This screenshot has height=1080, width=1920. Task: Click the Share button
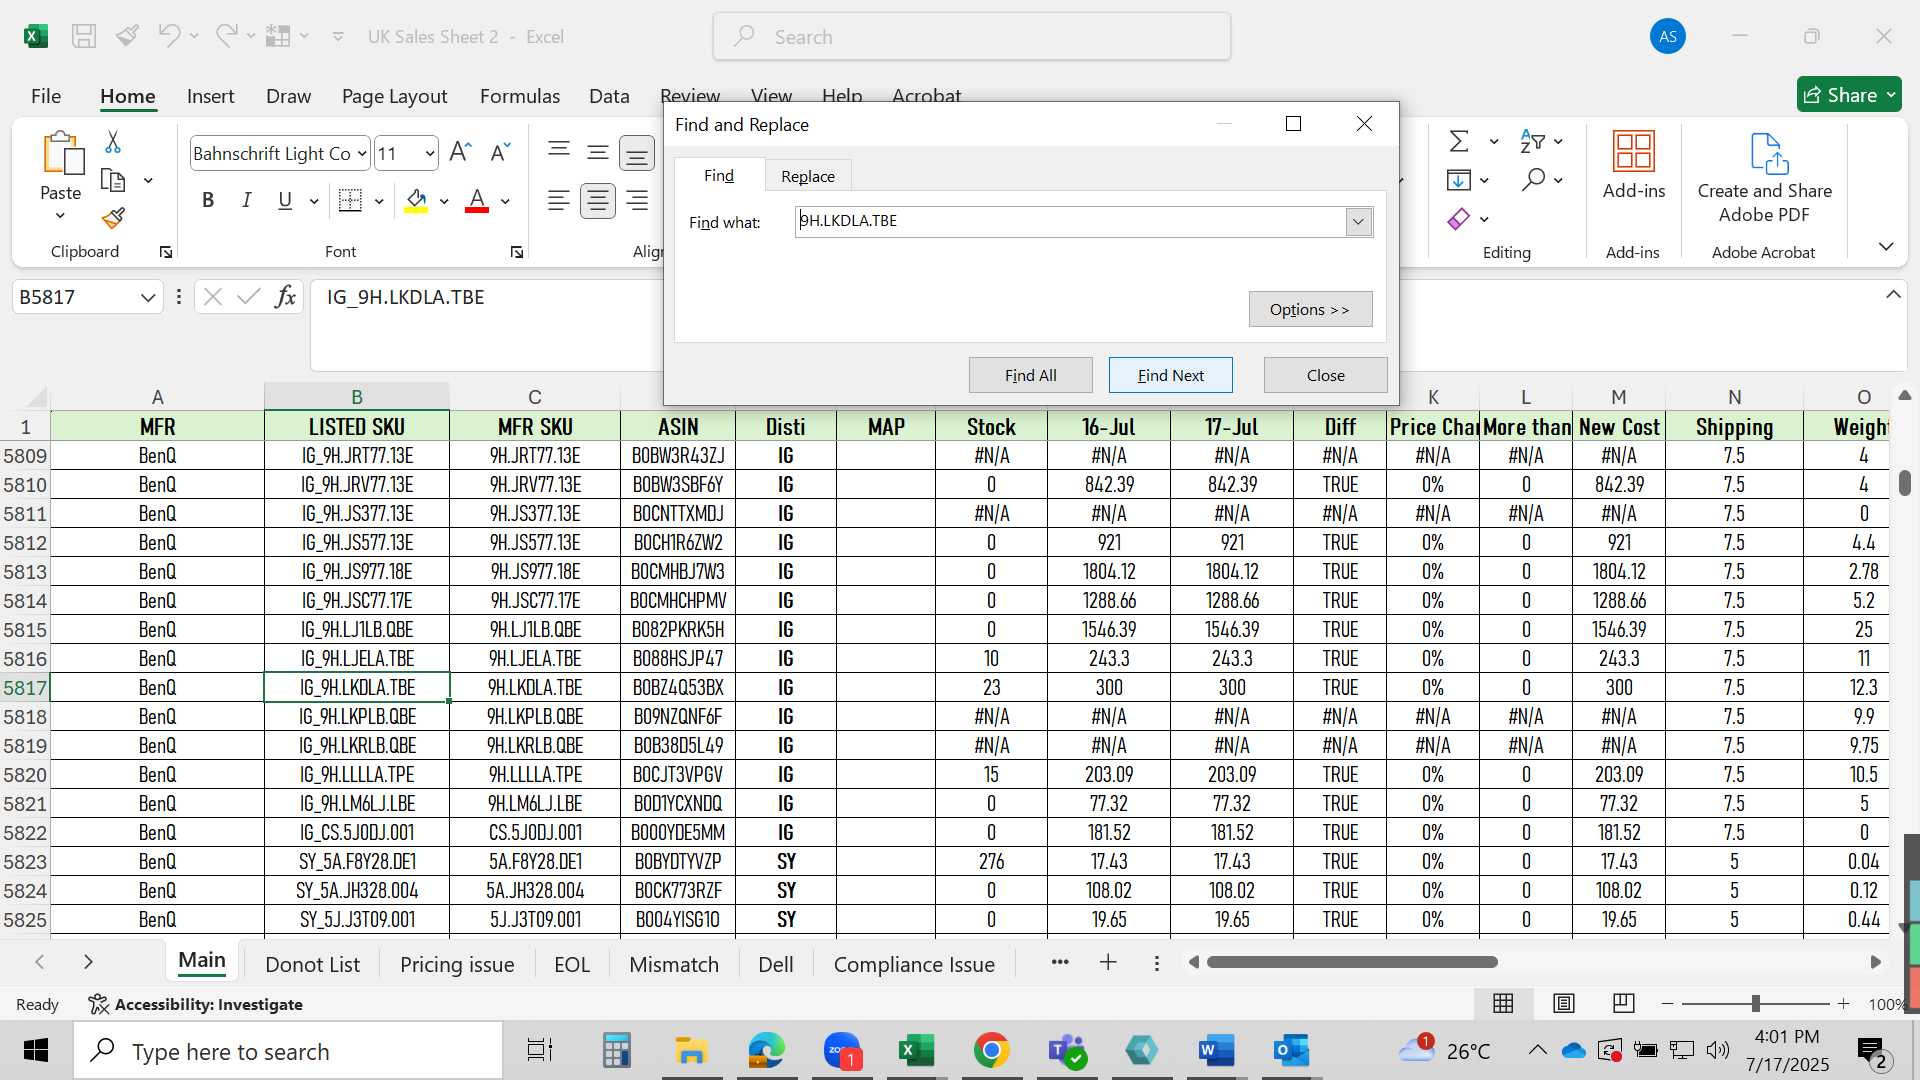[x=1849, y=95]
